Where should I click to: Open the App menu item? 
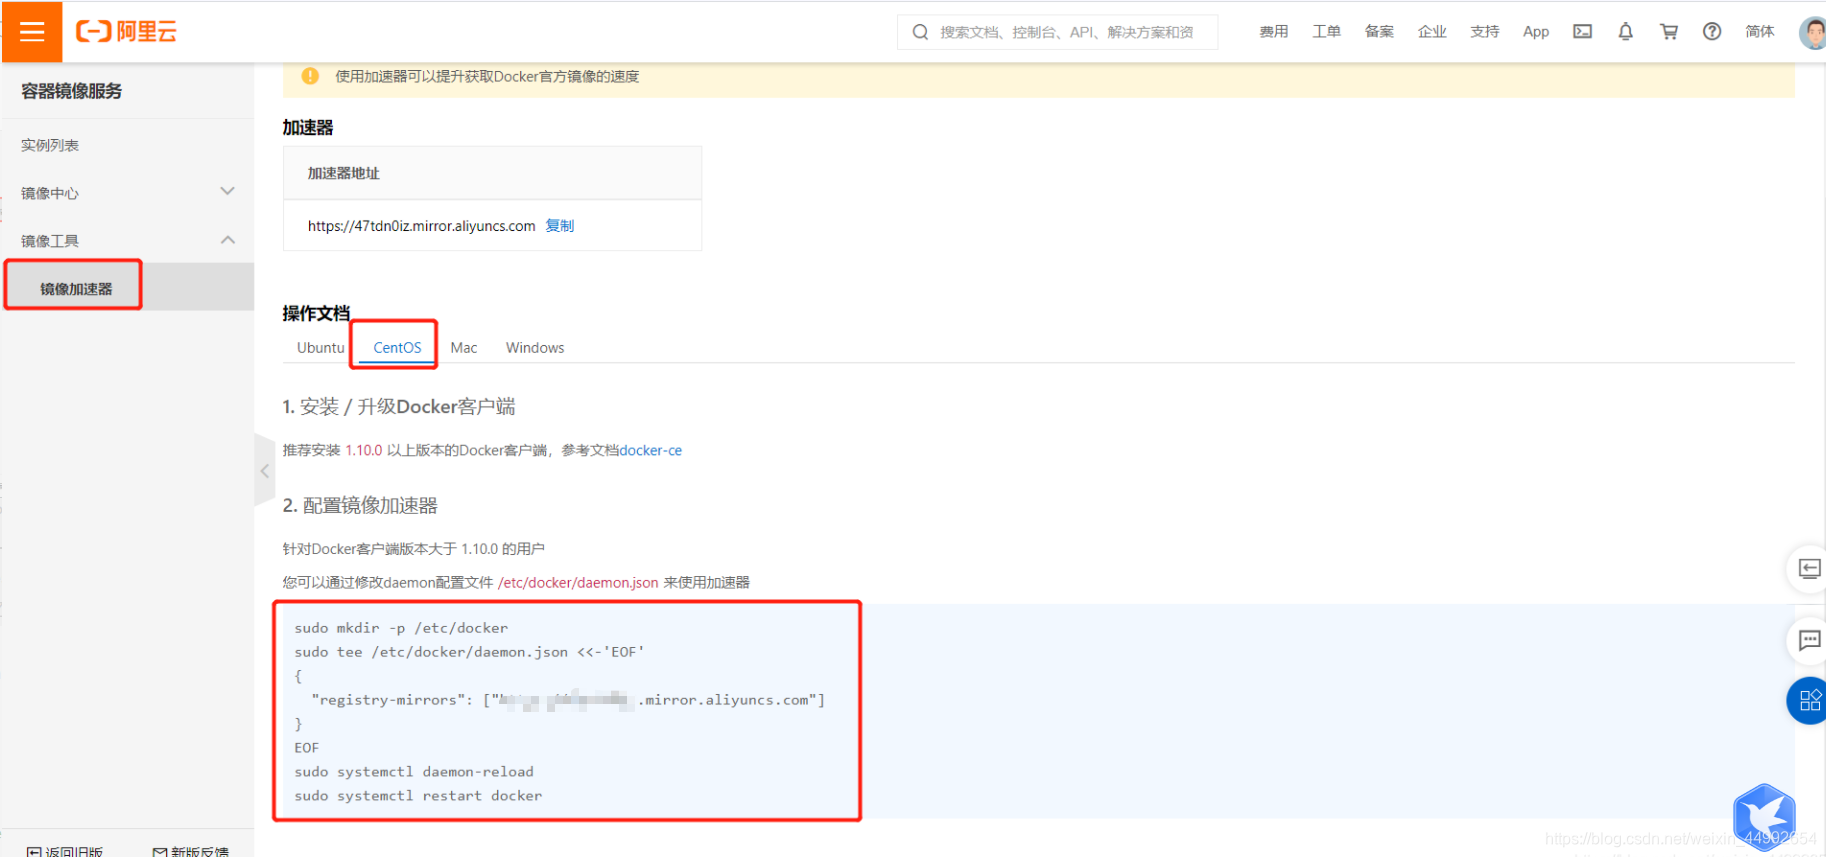pos(1536,32)
